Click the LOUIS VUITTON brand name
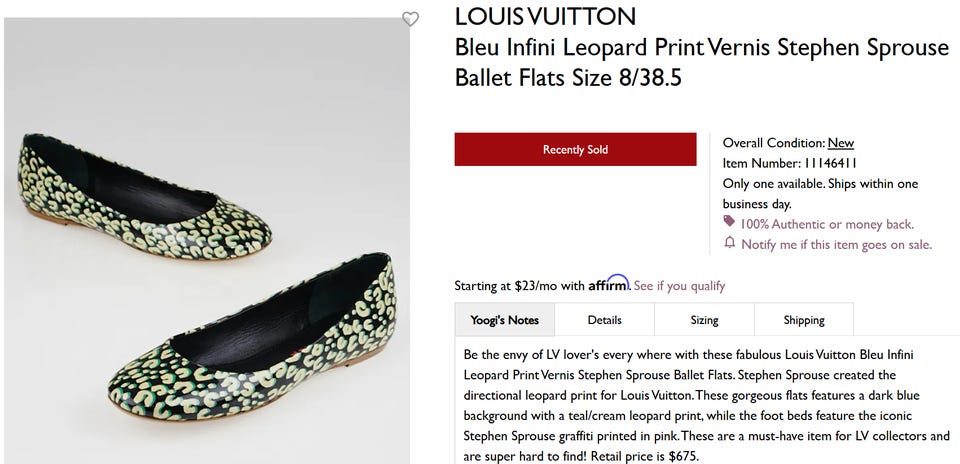Image resolution: width=960 pixels, height=464 pixels. tap(545, 16)
